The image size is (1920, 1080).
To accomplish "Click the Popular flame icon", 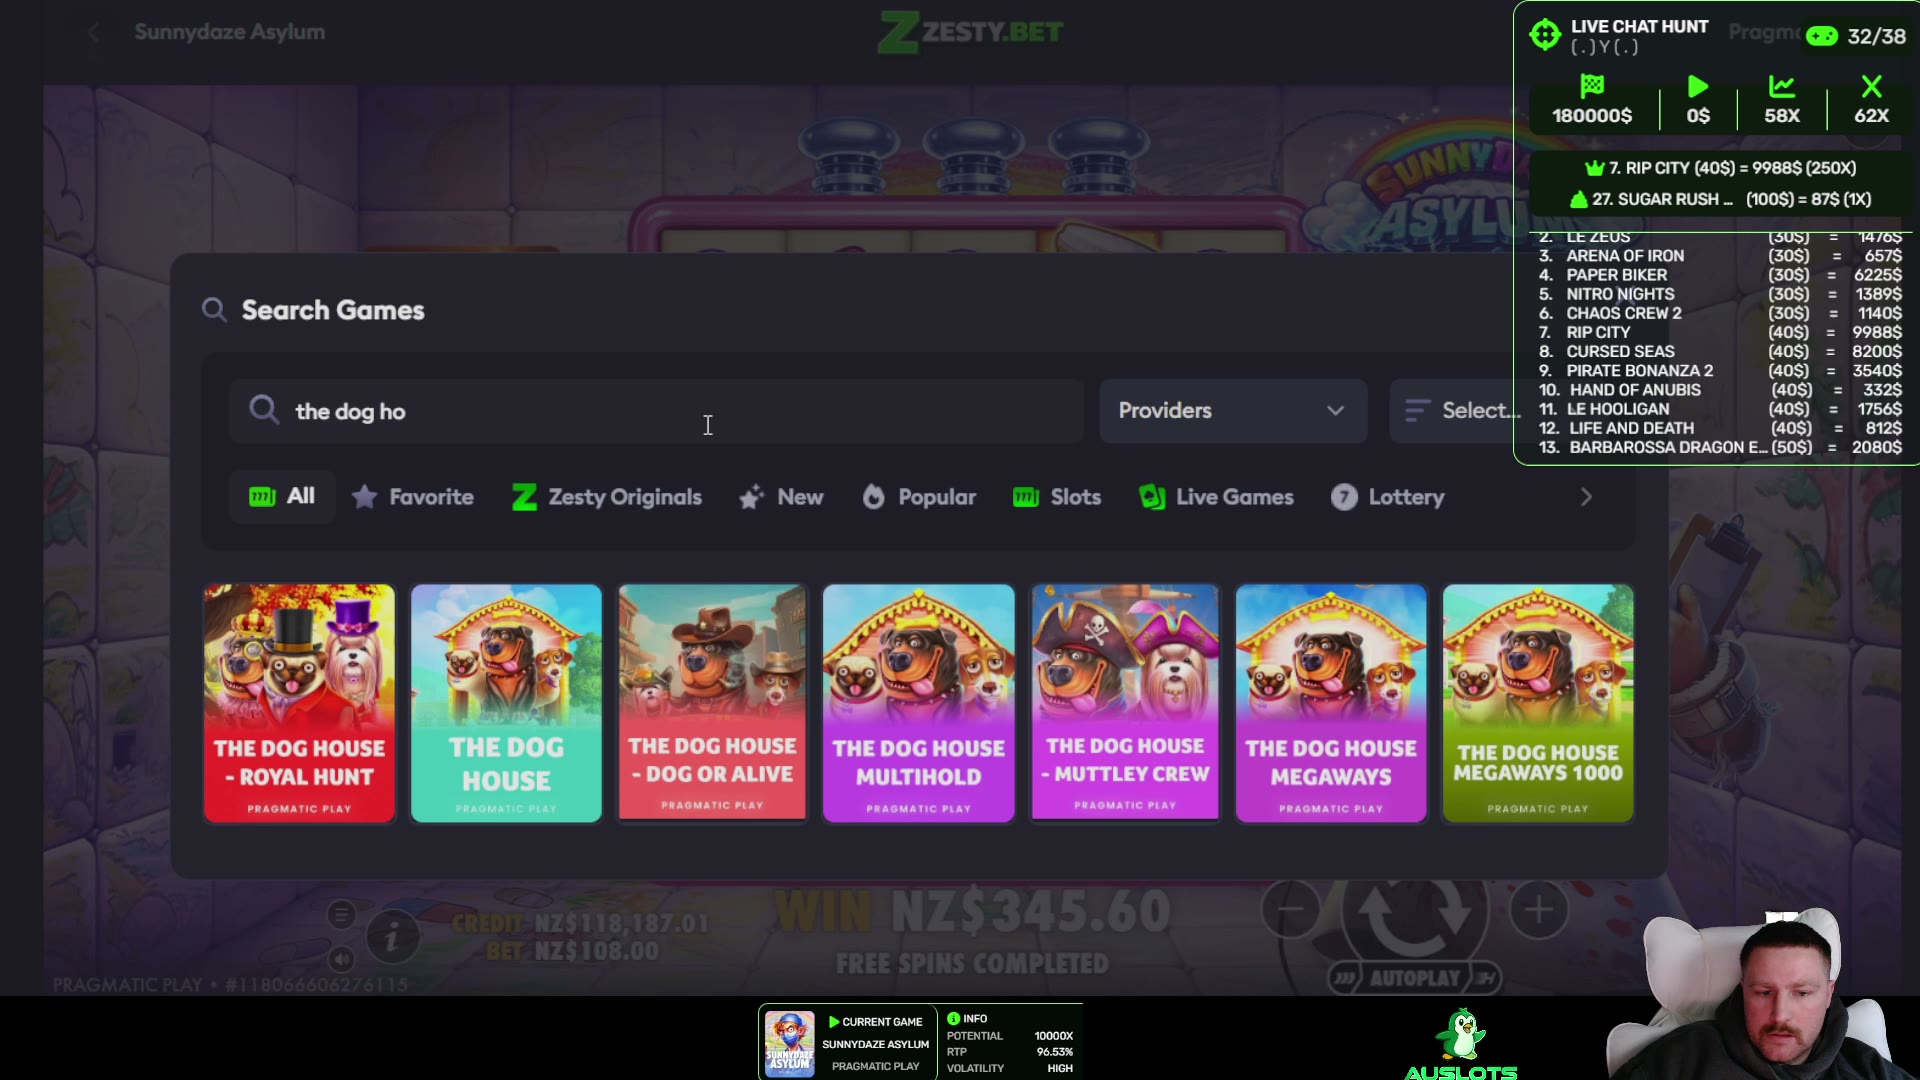I will [873, 497].
